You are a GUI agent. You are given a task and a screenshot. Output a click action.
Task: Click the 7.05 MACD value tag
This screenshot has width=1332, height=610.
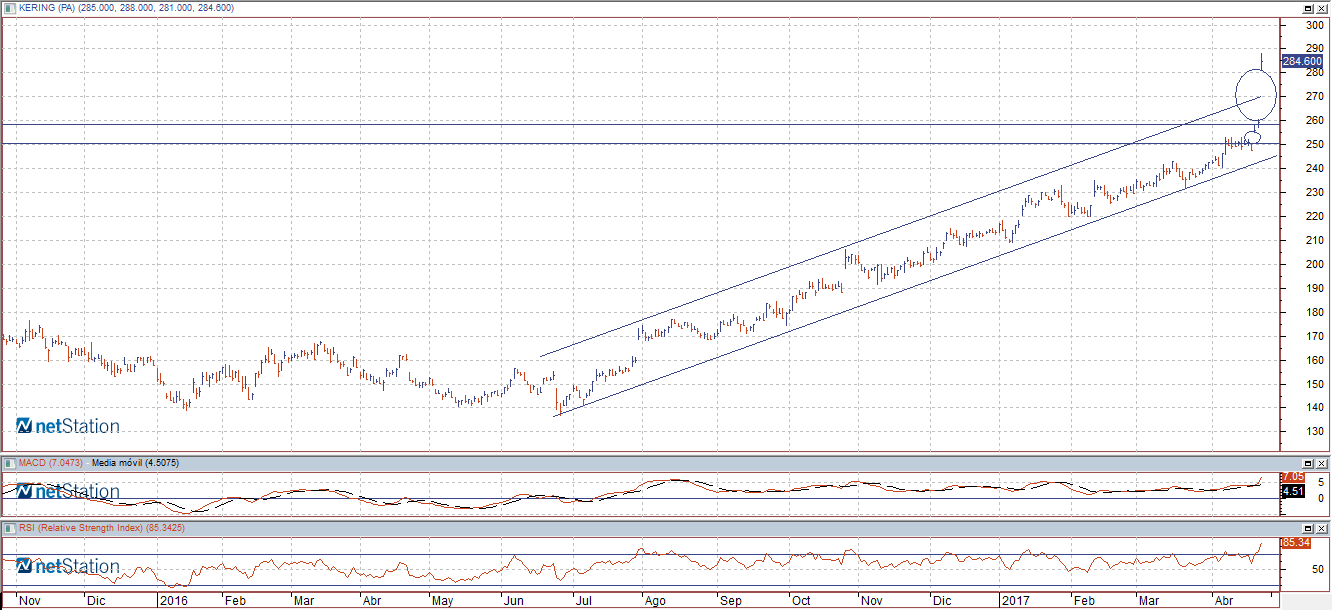click(x=1292, y=477)
